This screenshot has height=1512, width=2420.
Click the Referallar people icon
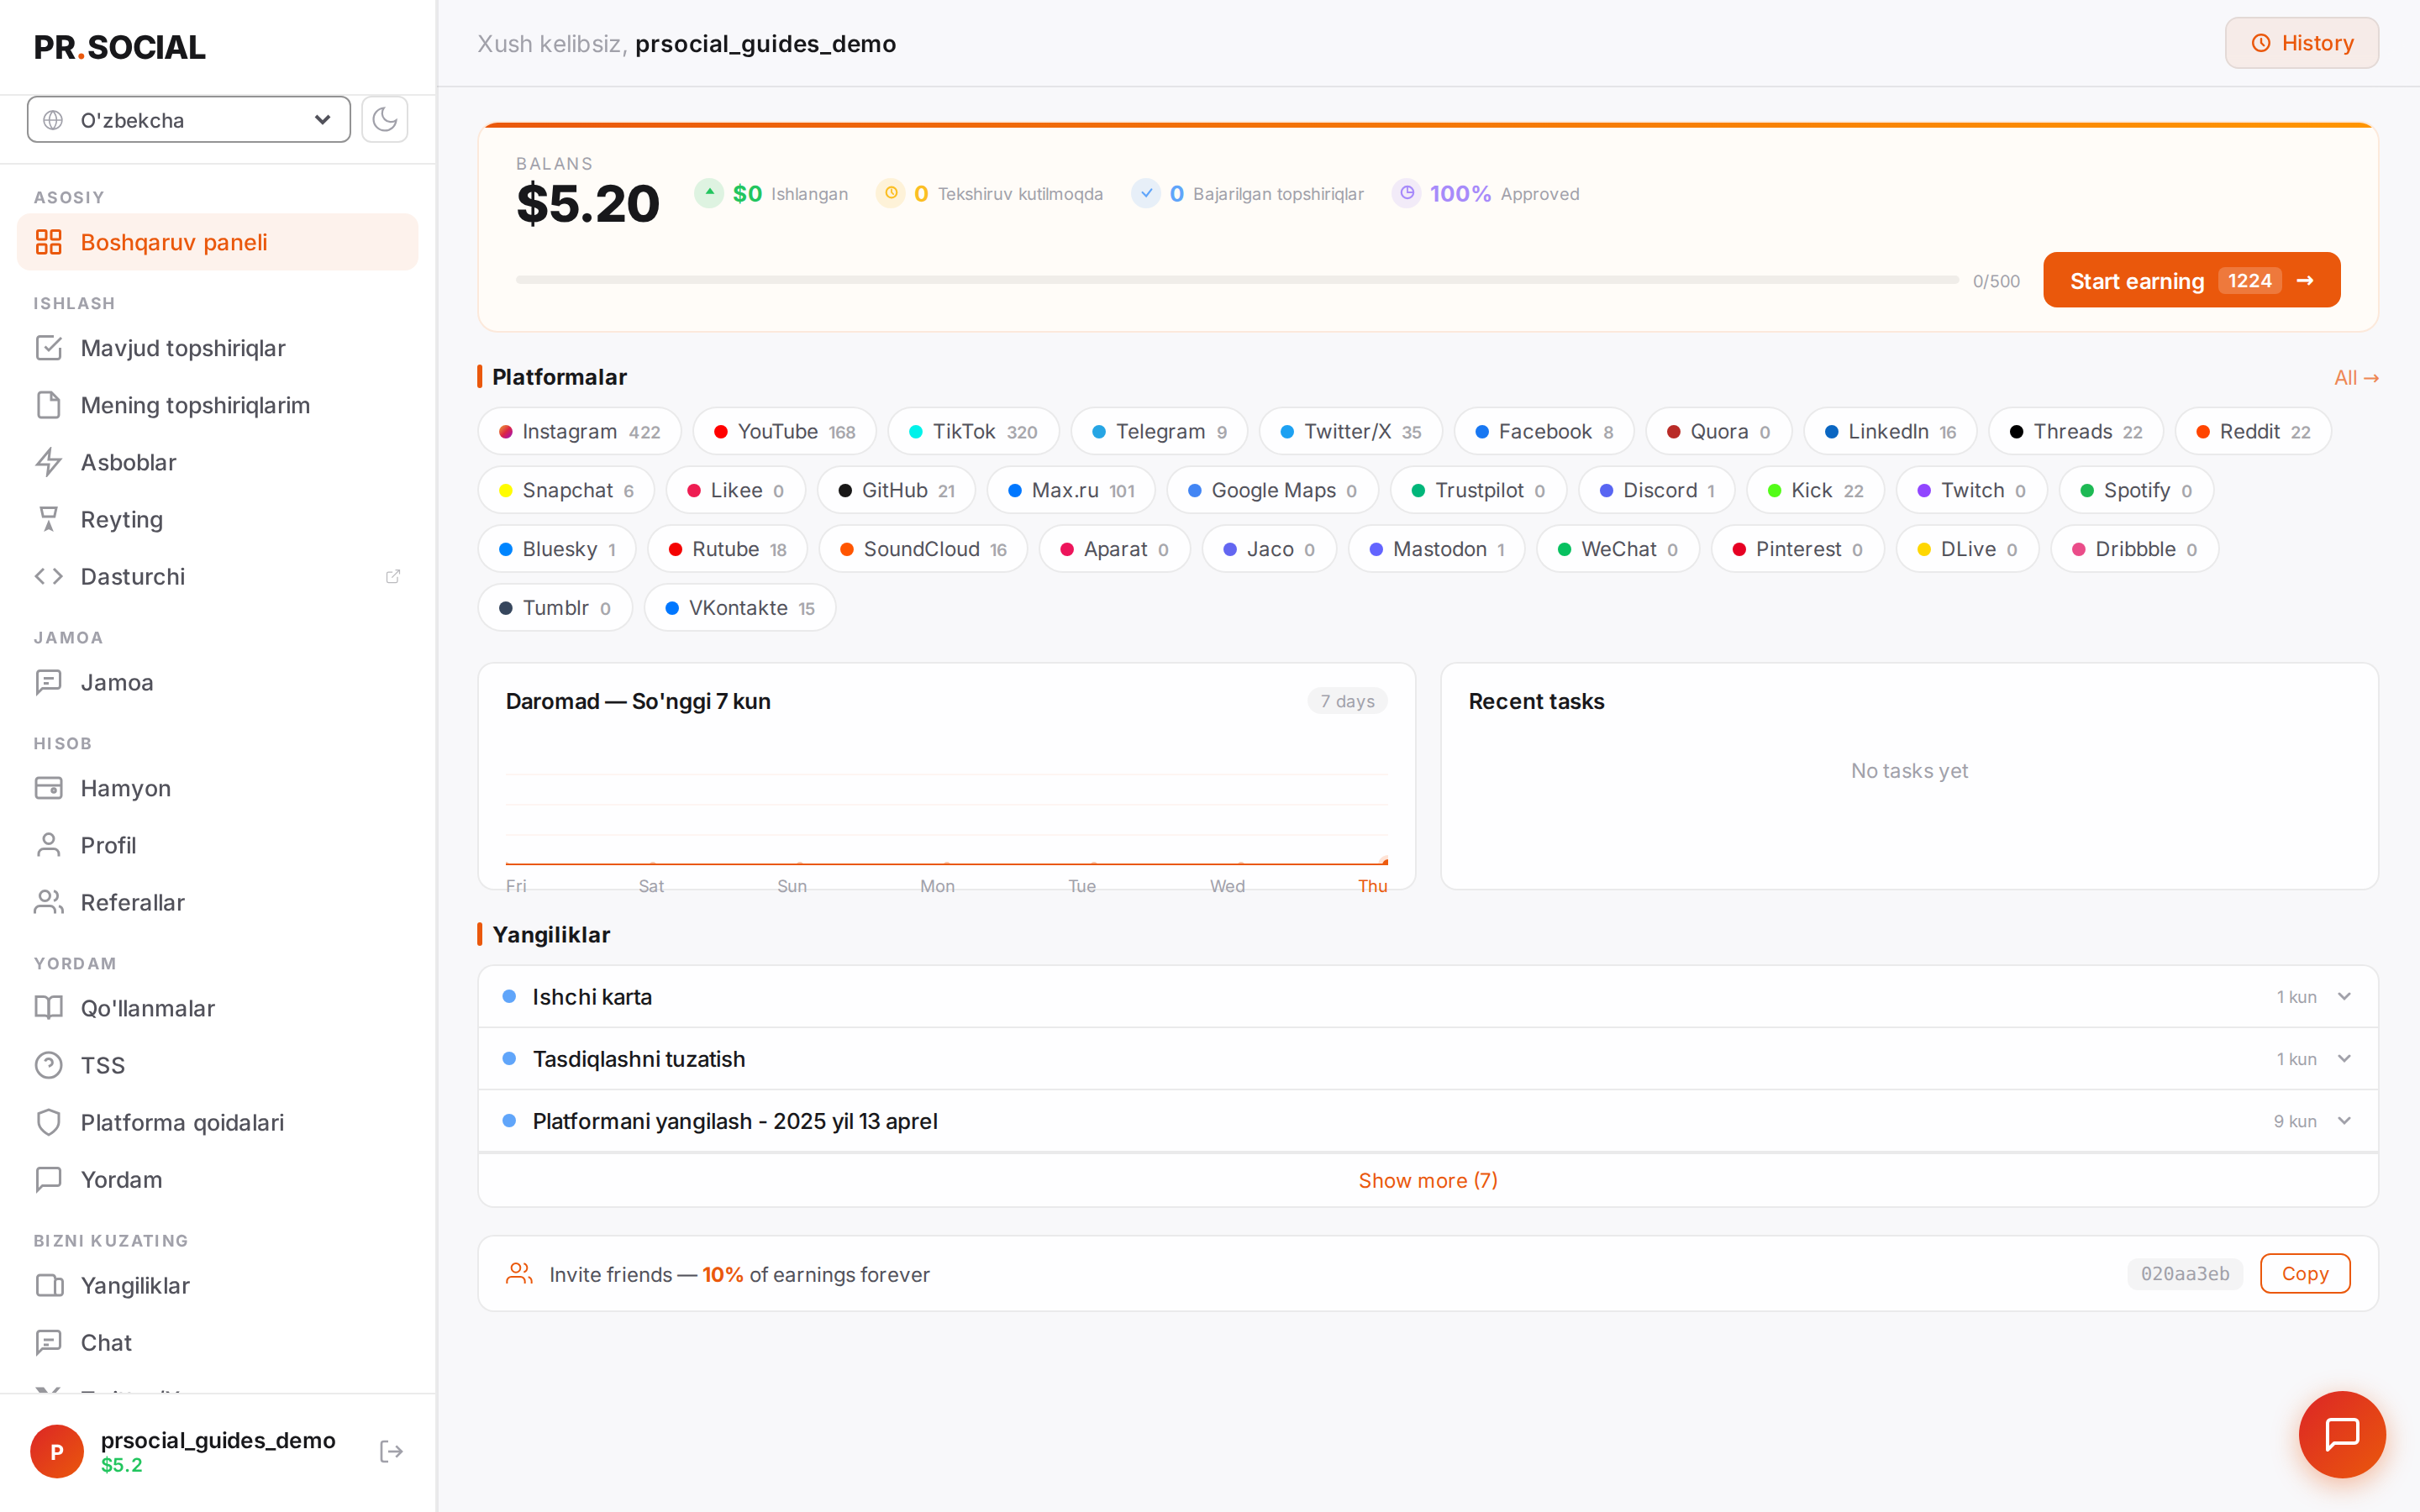48,902
